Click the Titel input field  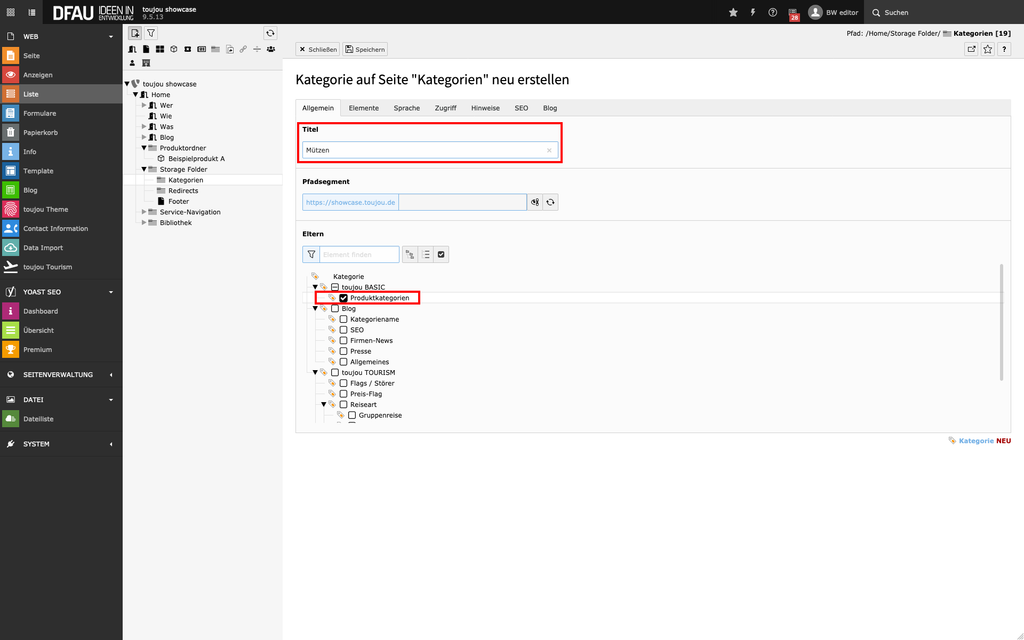[x=424, y=150]
